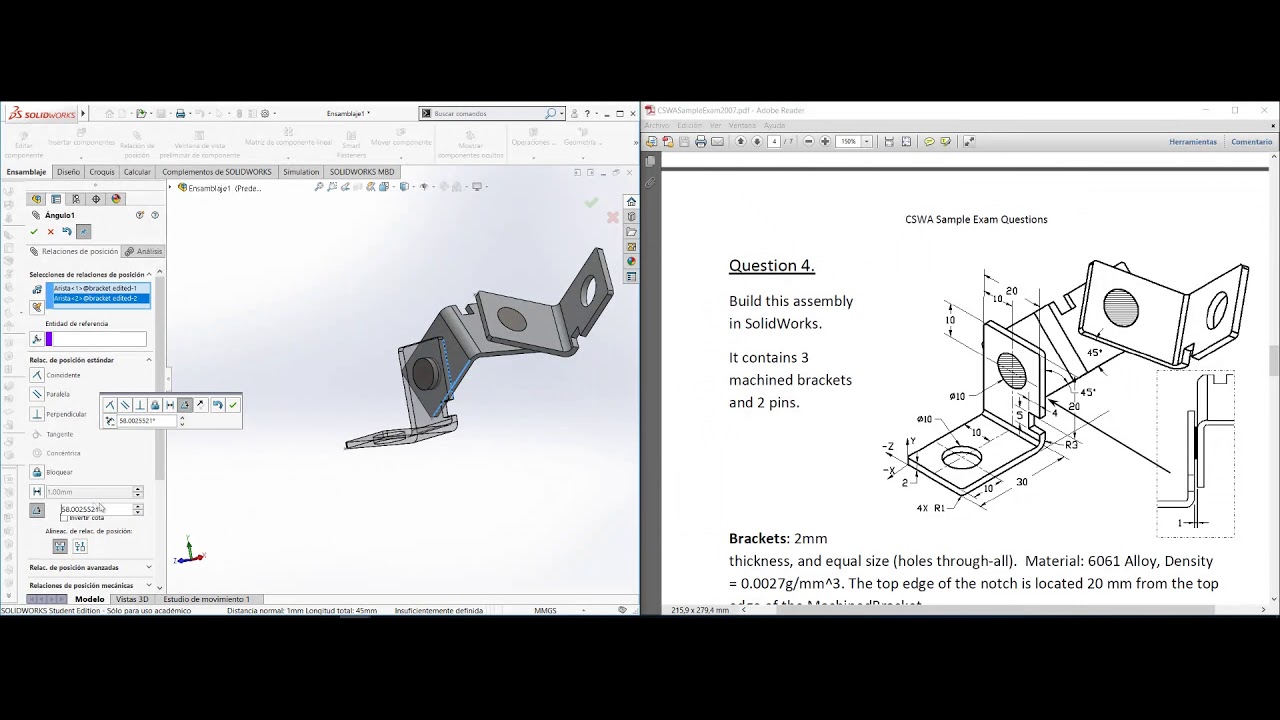Open Comentario pane in Adobe Reader
Image resolution: width=1280 pixels, height=720 pixels.
click(x=1251, y=142)
